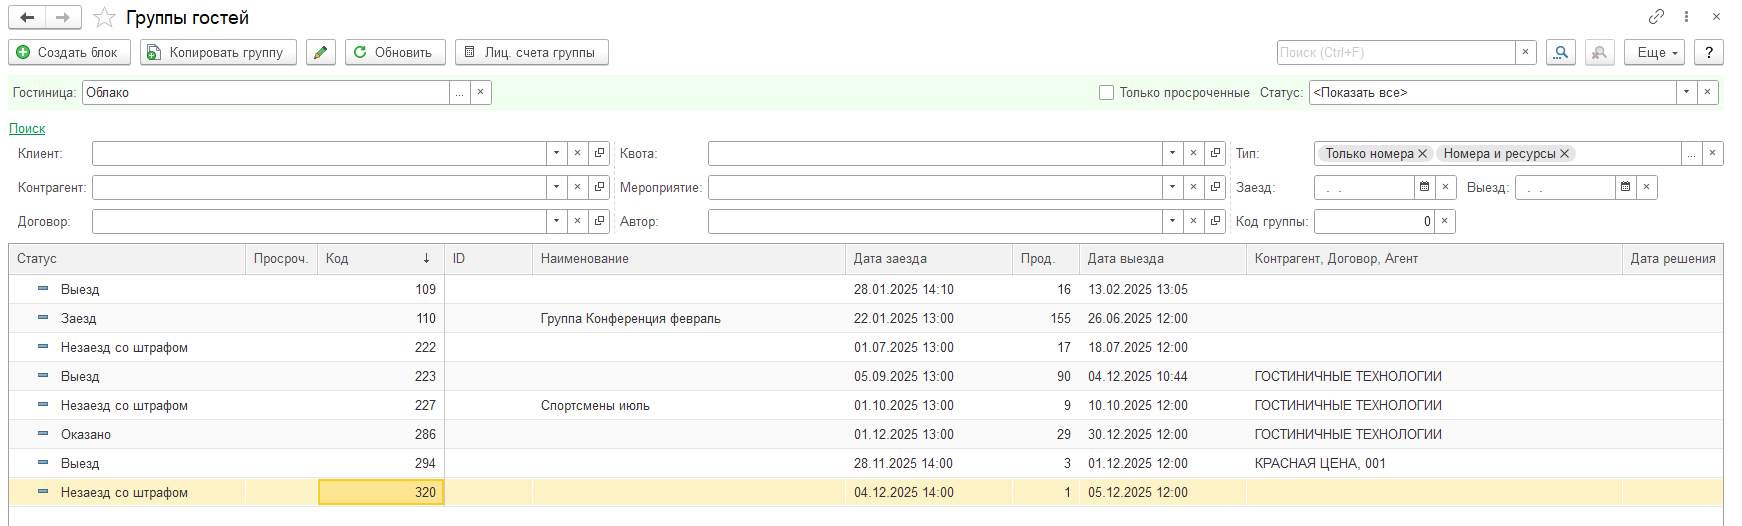Click the Гостиница field with Облако
The width and height of the screenshot is (1742, 526).
265,92
